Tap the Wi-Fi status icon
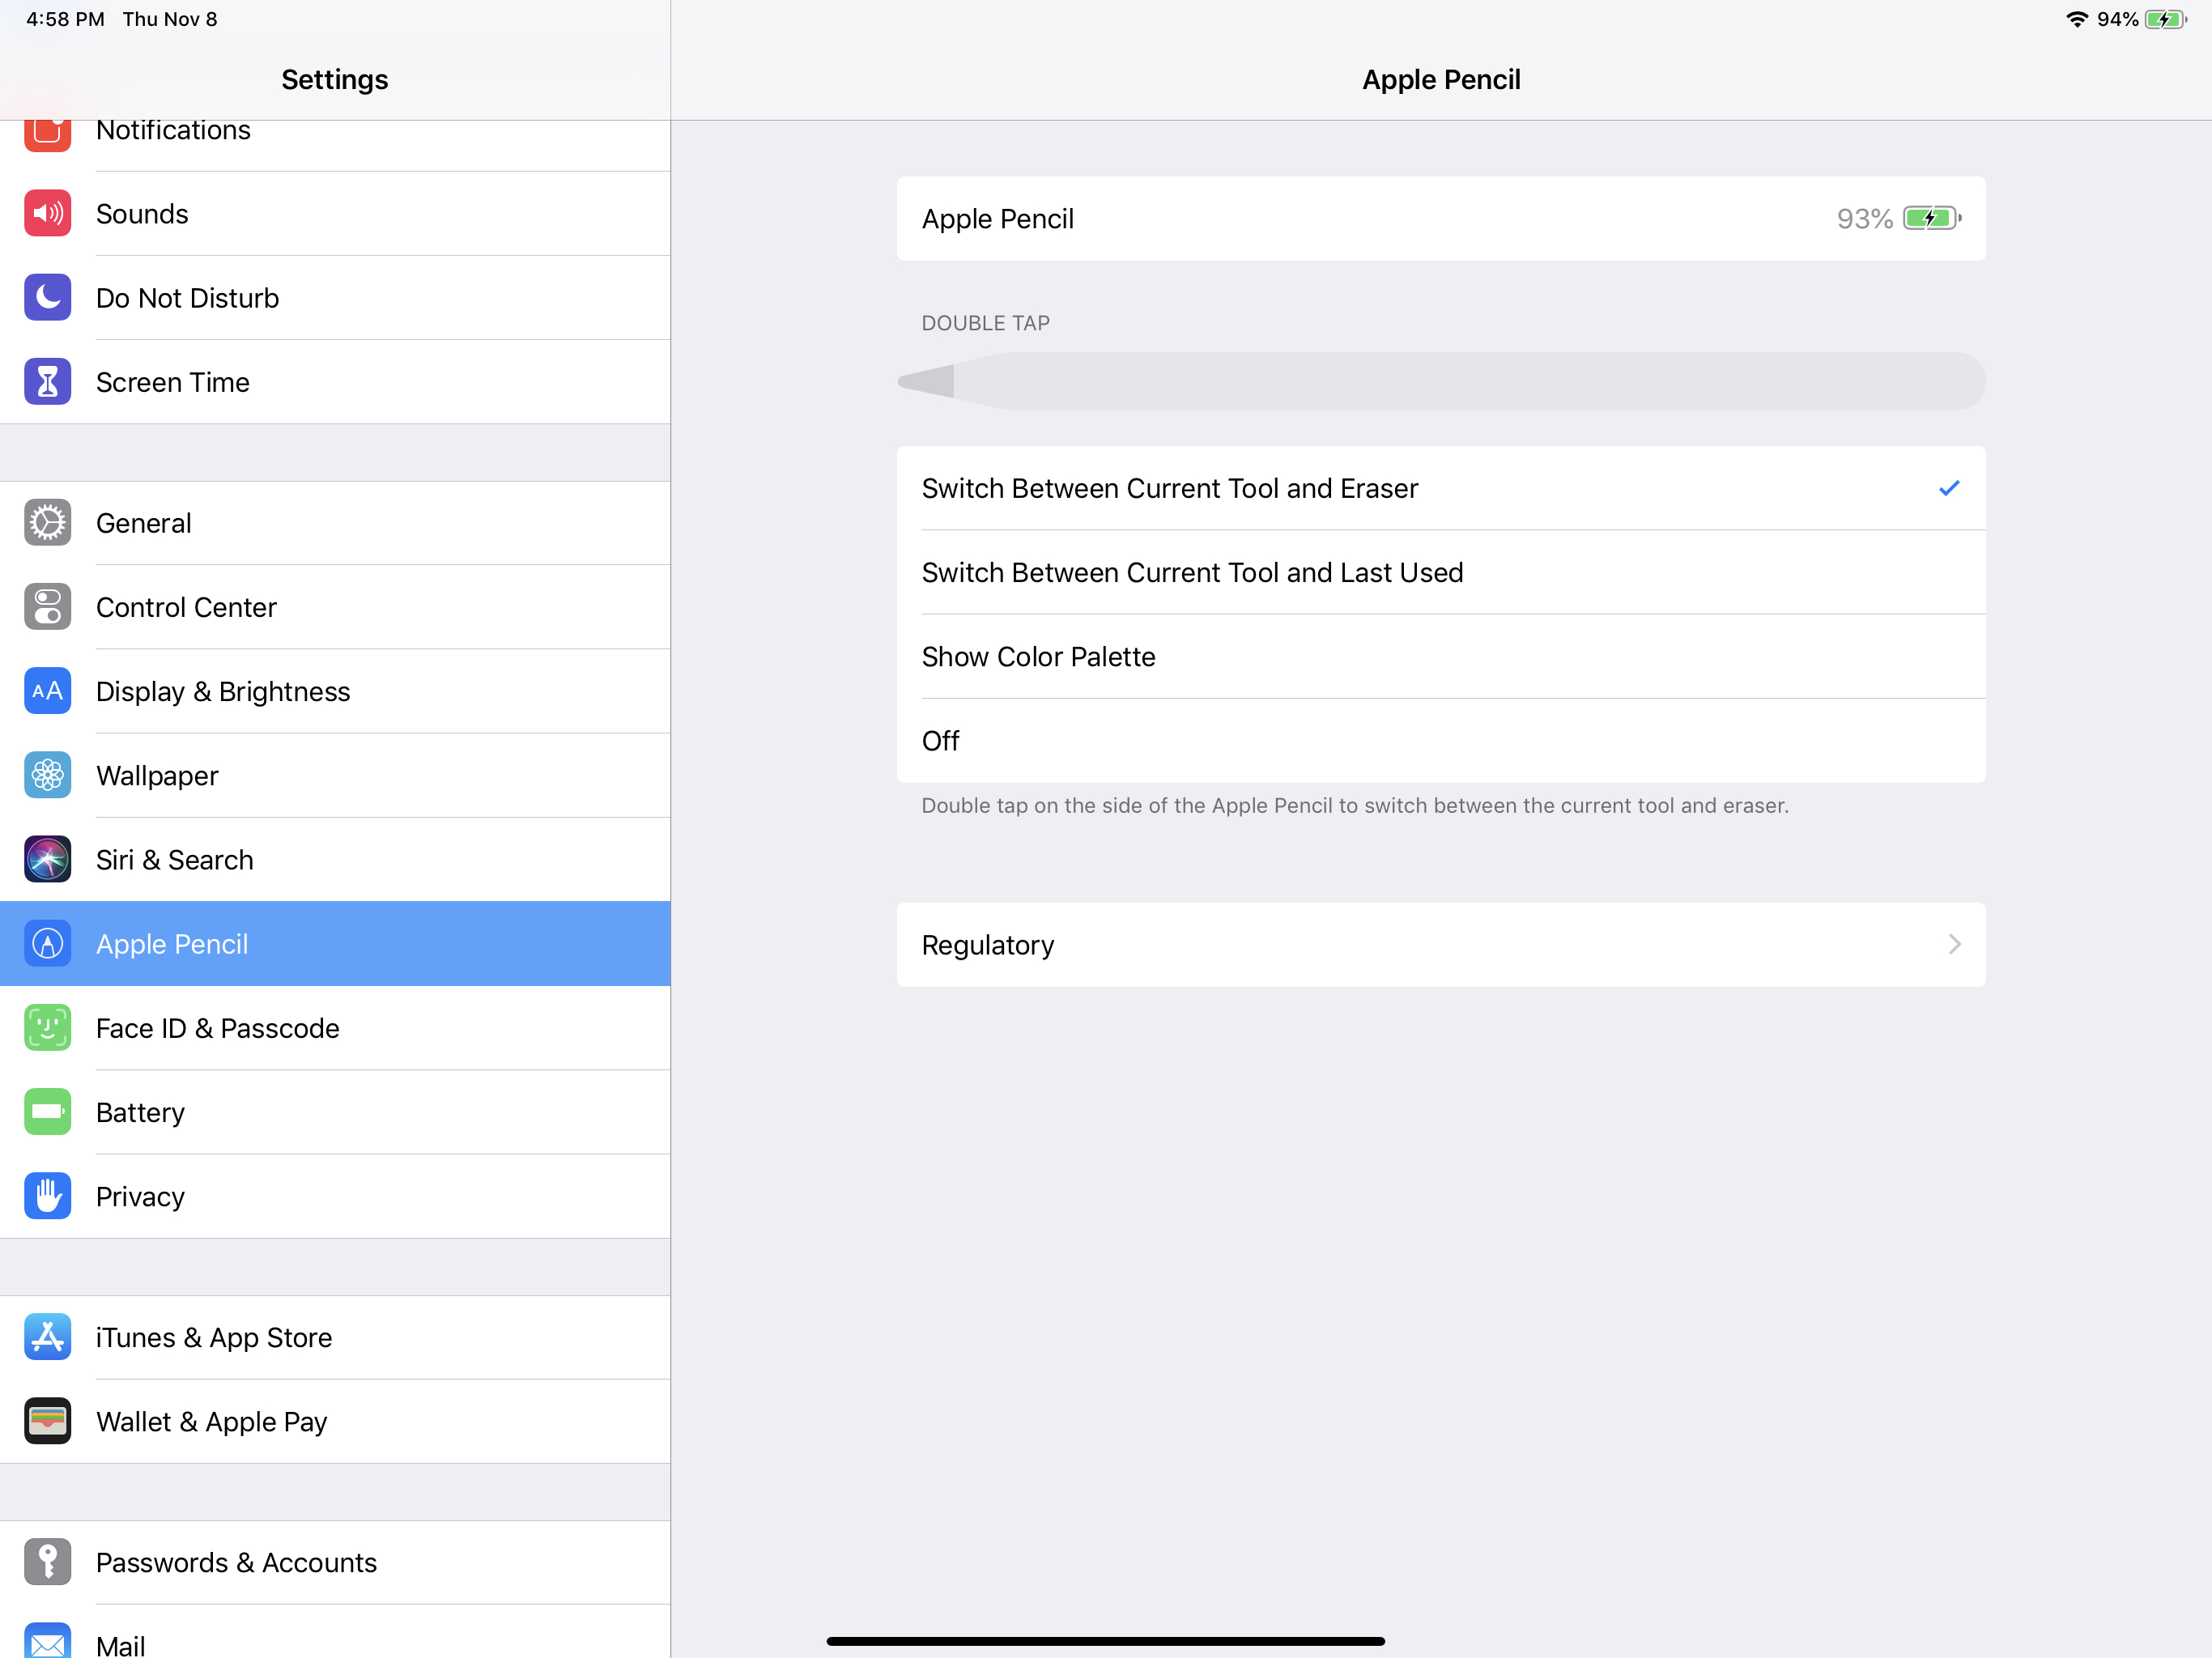2212x1658 pixels. [2077, 19]
